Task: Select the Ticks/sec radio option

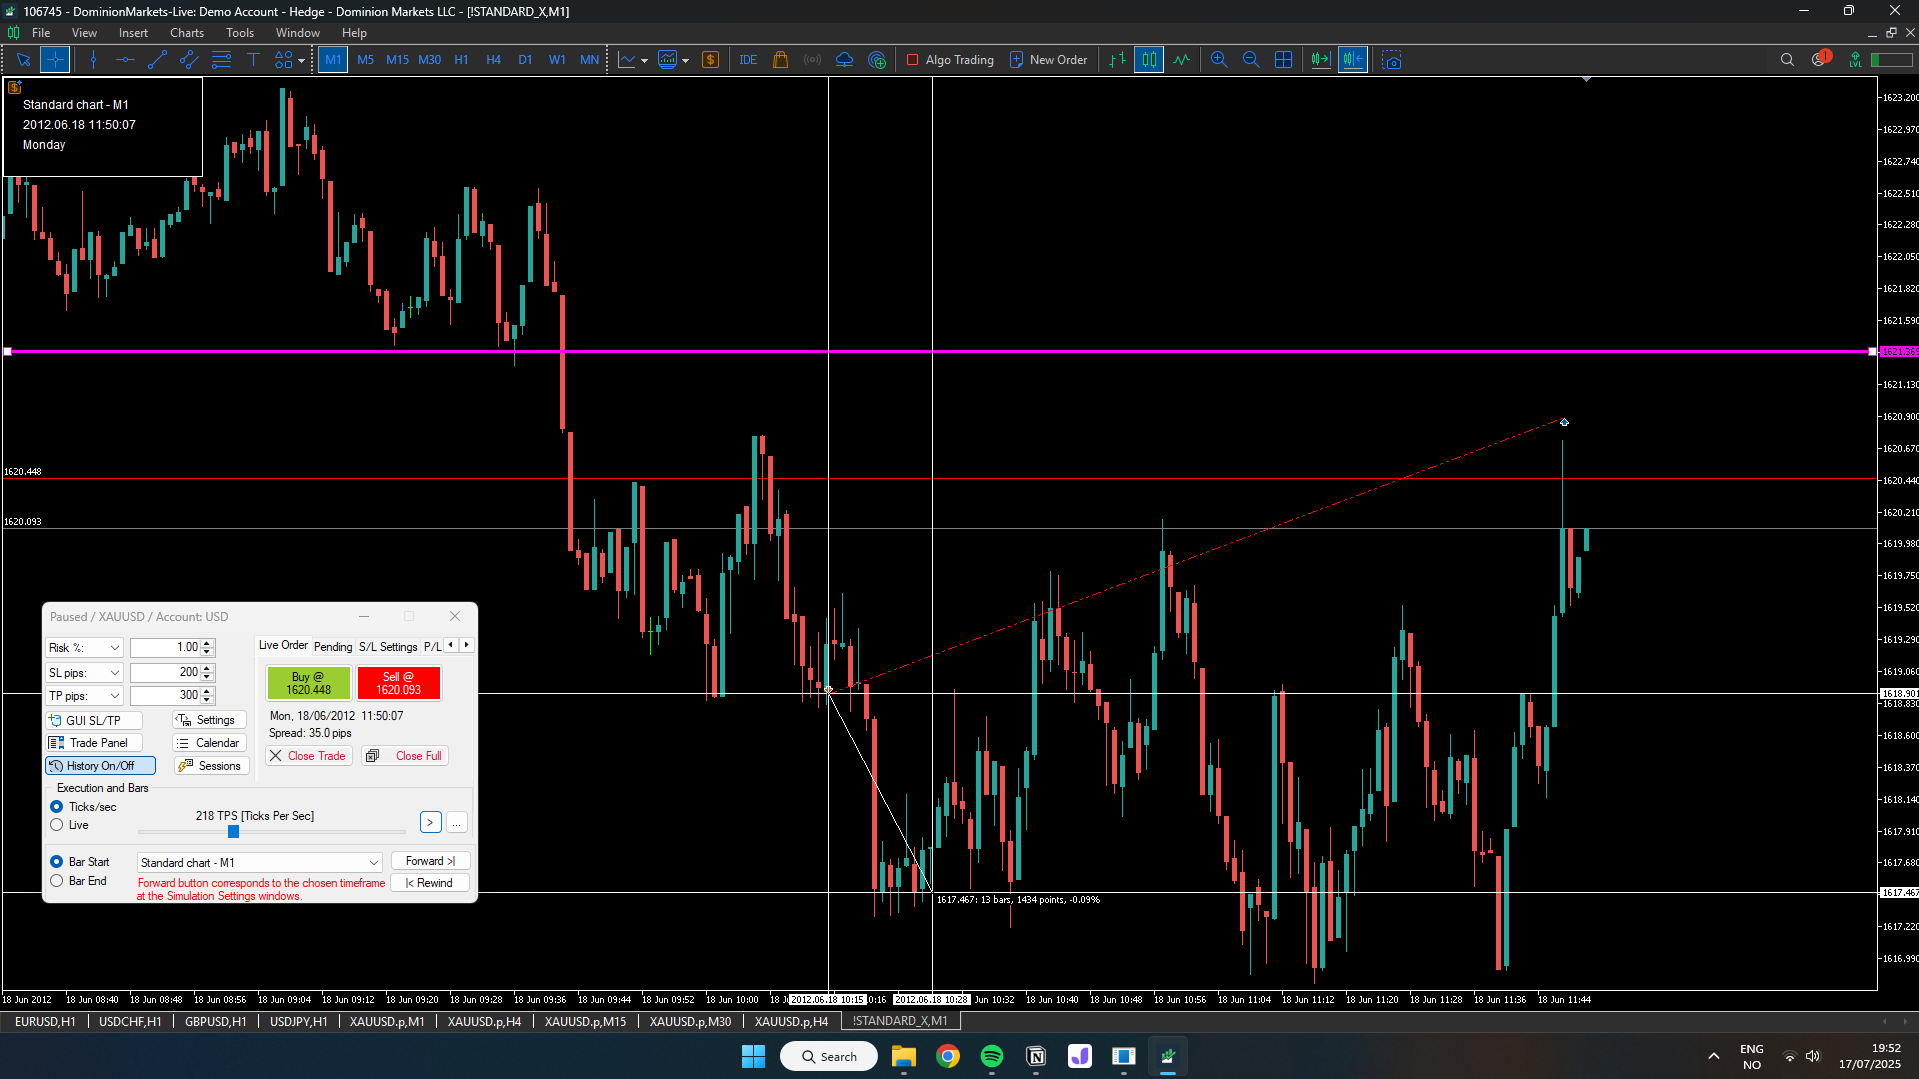Action: click(57, 807)
